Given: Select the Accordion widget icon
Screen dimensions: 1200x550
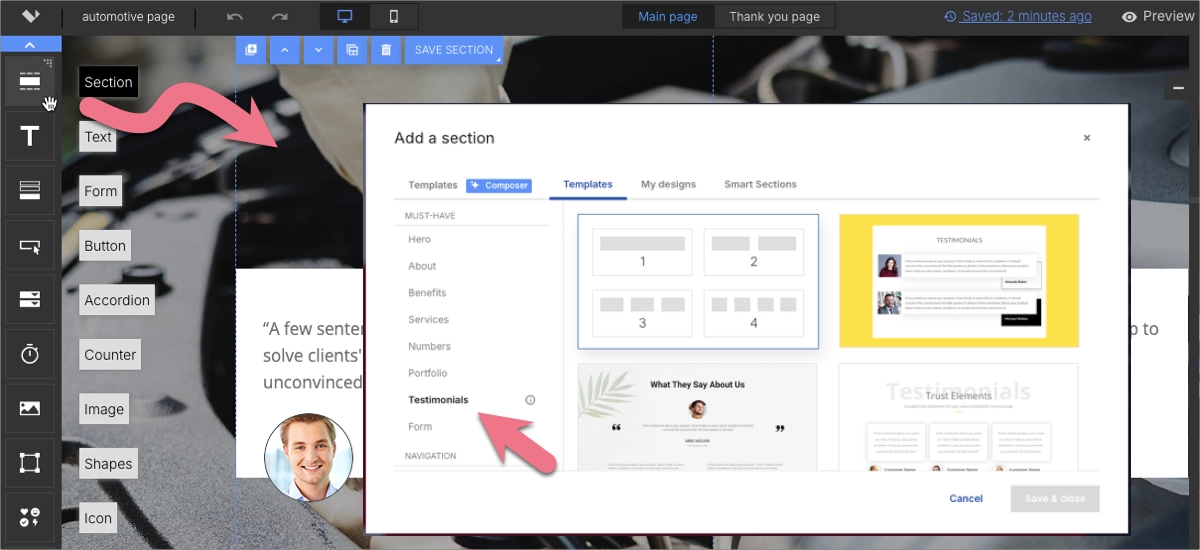Looking at the screenshot, I should 30,299.
